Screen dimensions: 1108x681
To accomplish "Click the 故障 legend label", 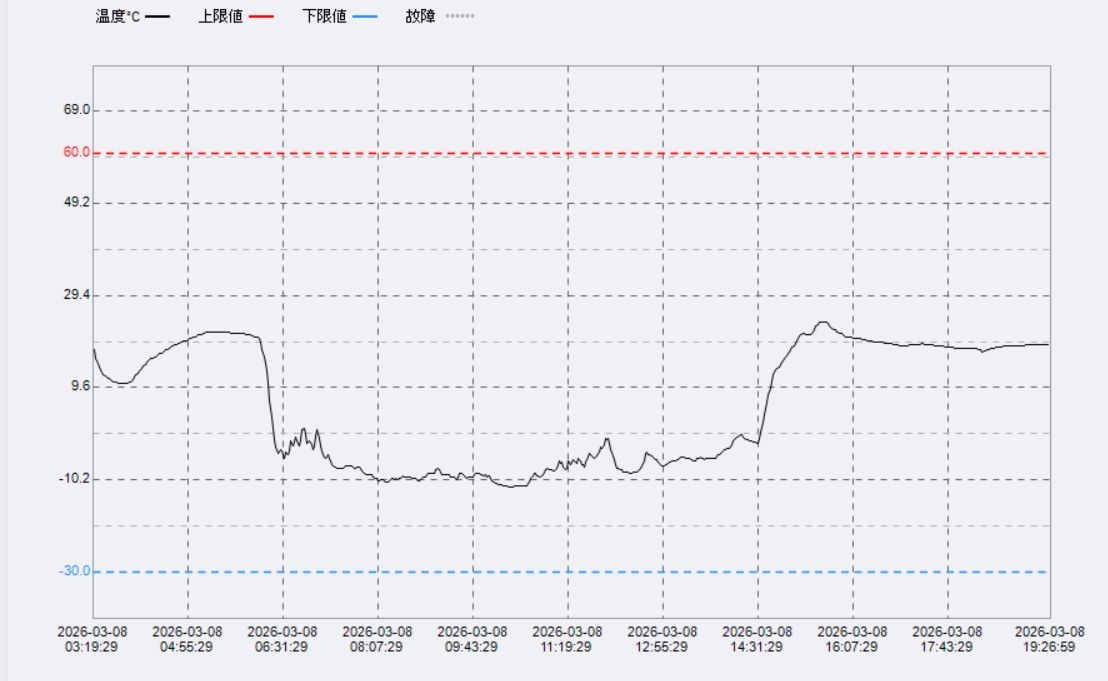I will (x=420, y=17).
